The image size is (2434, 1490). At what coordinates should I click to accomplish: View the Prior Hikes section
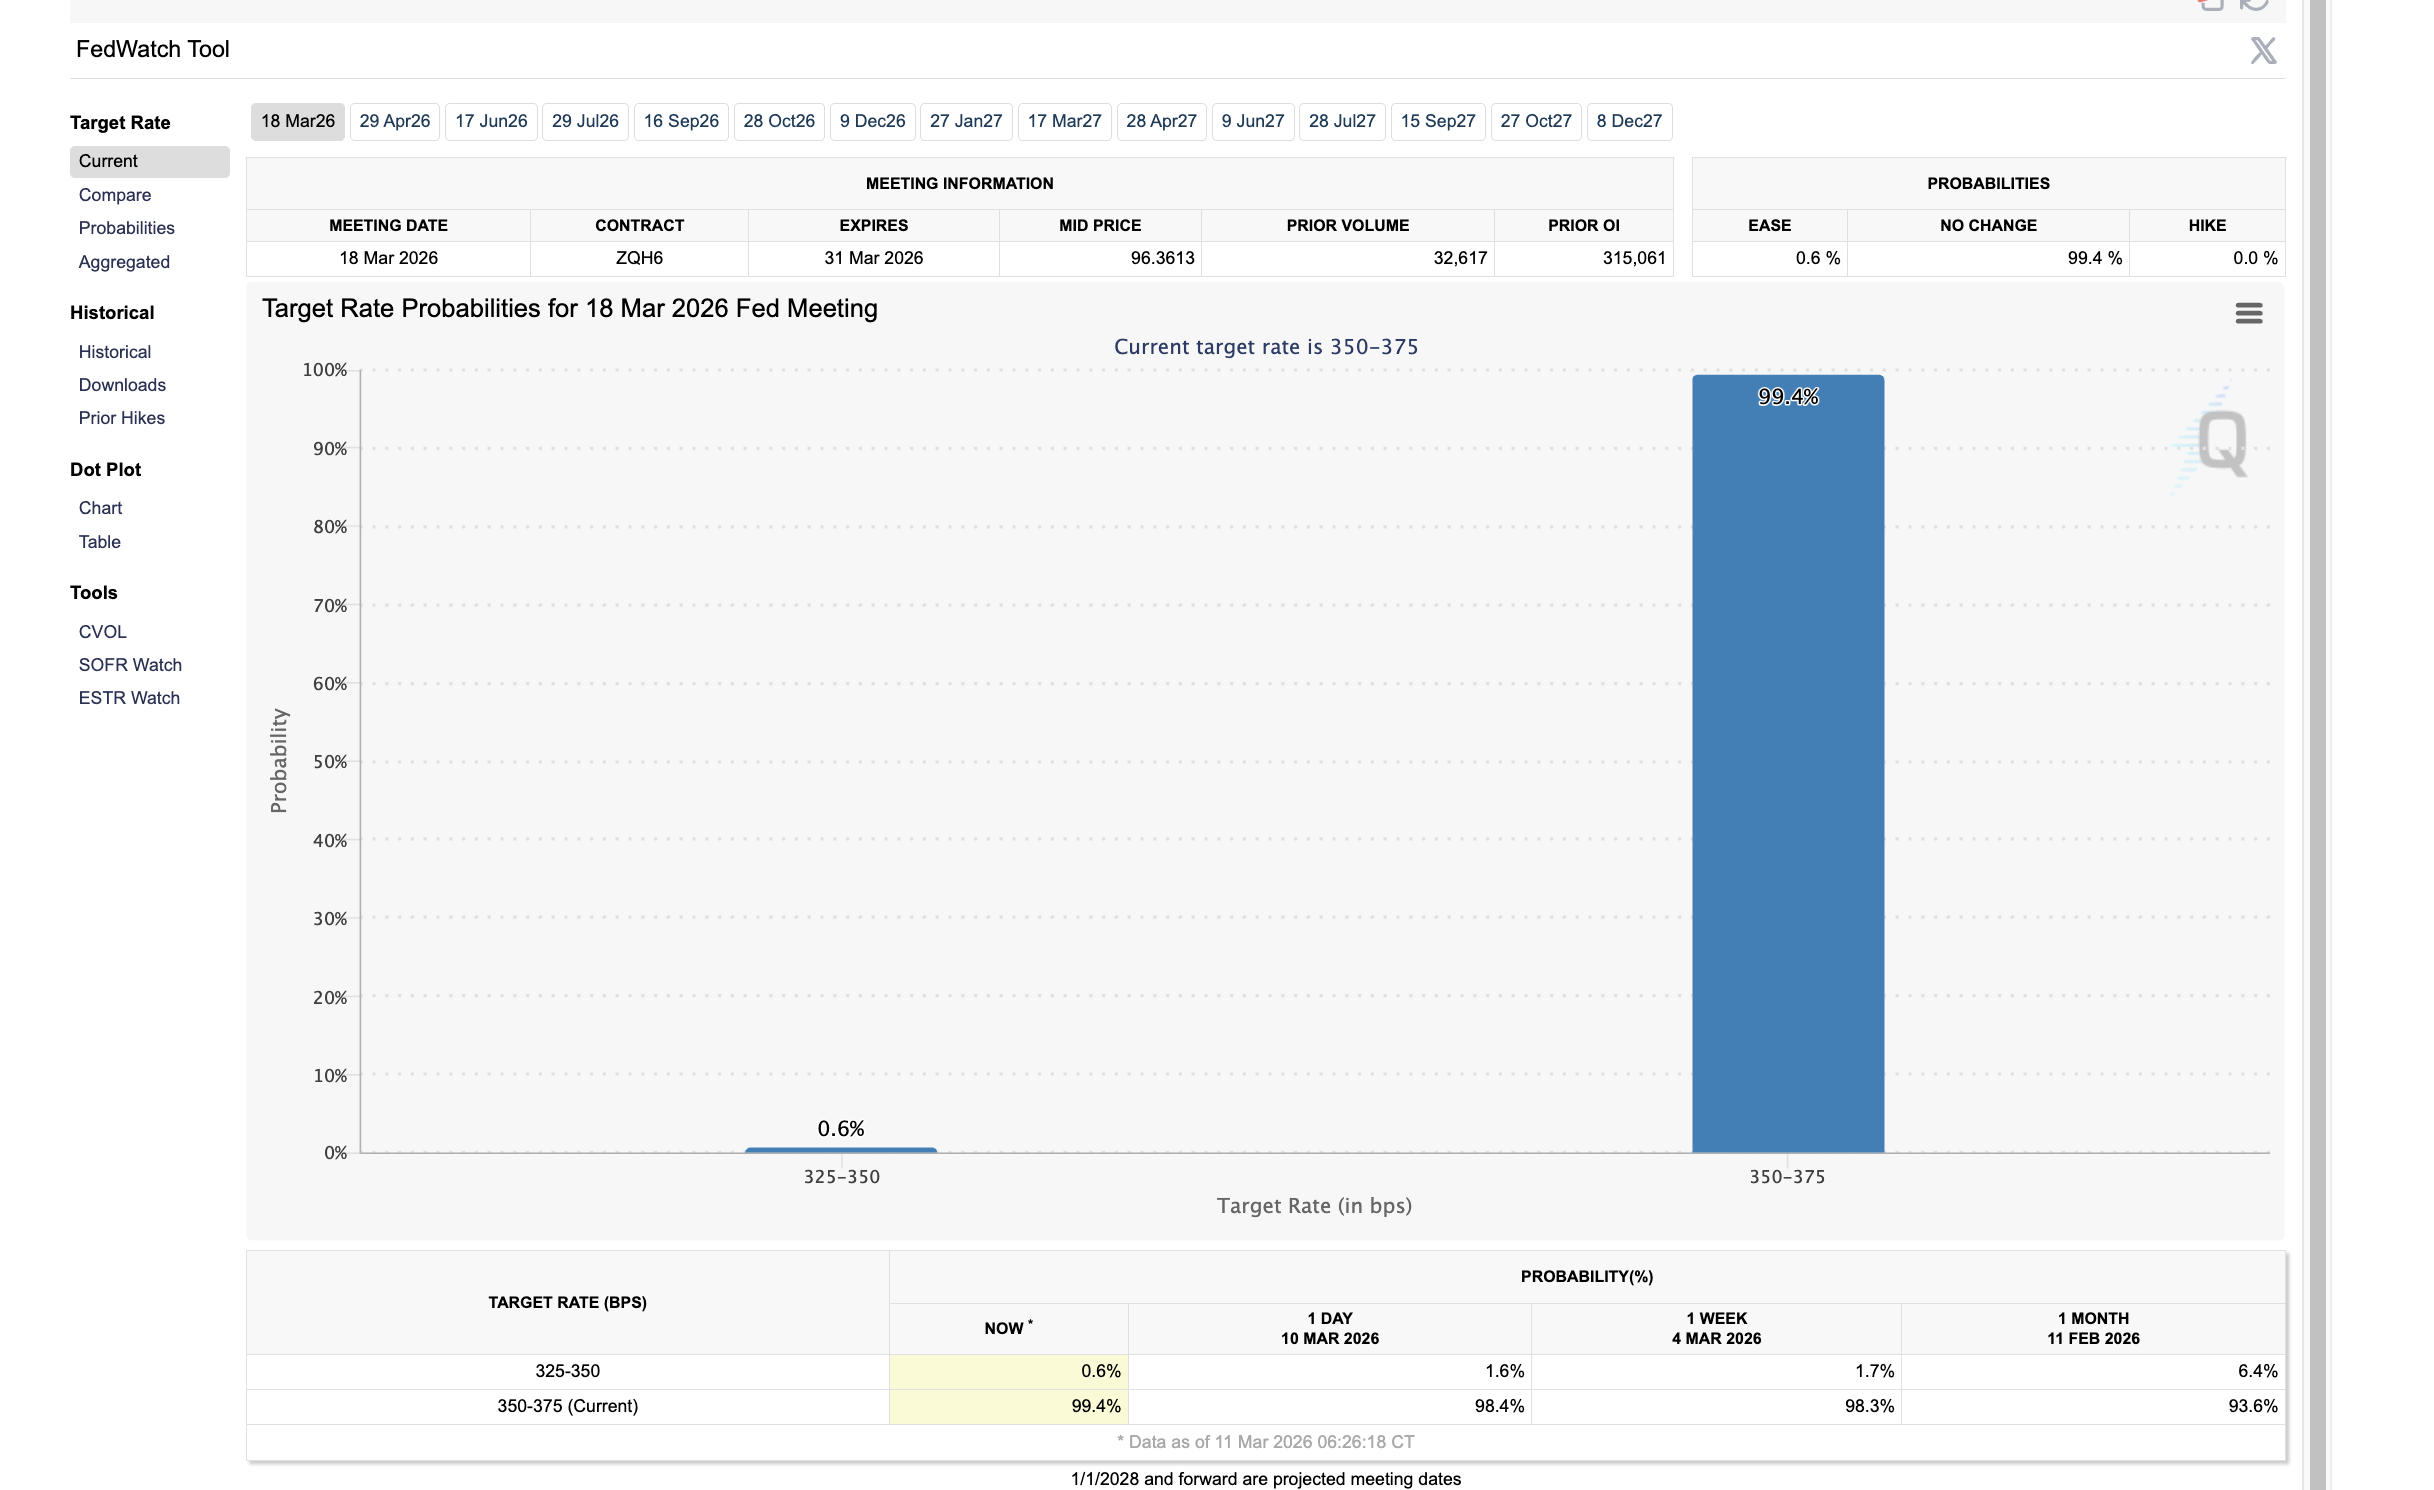[121, 418]
